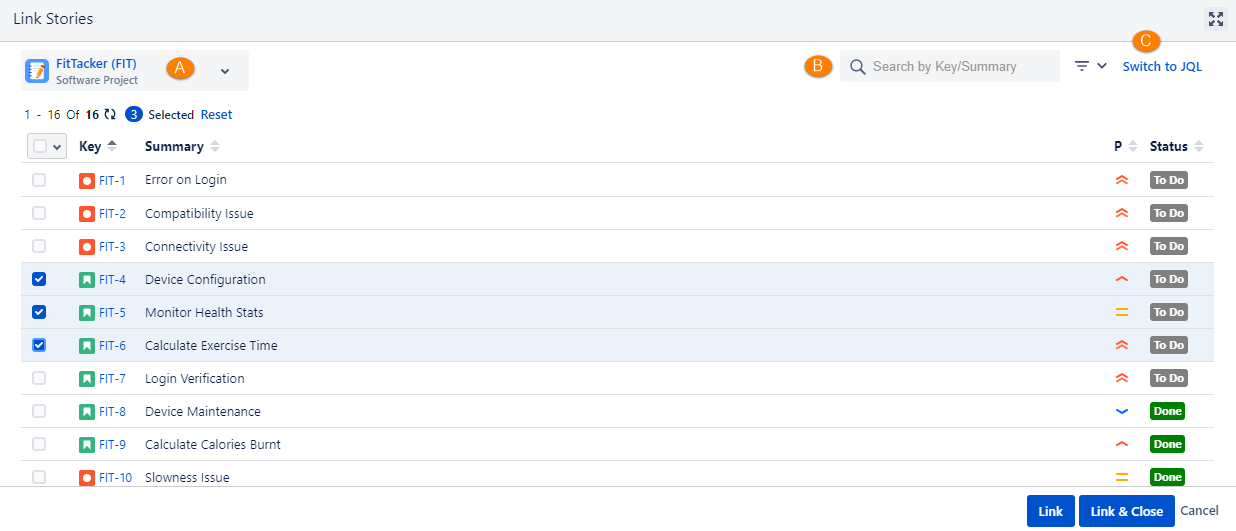Click the bug icon for FIT-1
Screen dimensions: 1236x531
tap(87, 180)
